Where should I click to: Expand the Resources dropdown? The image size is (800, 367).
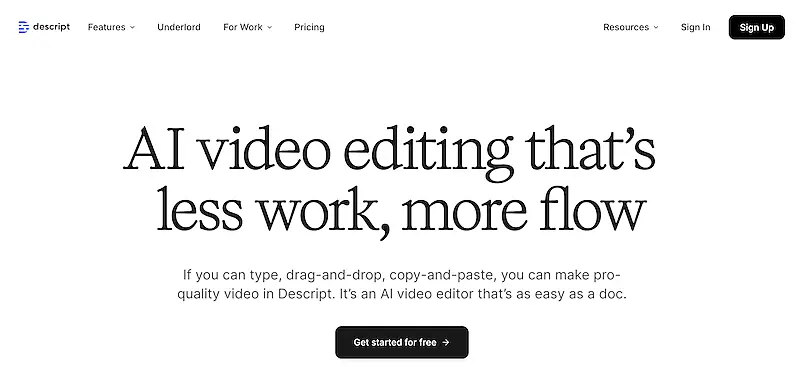[631, 27]
